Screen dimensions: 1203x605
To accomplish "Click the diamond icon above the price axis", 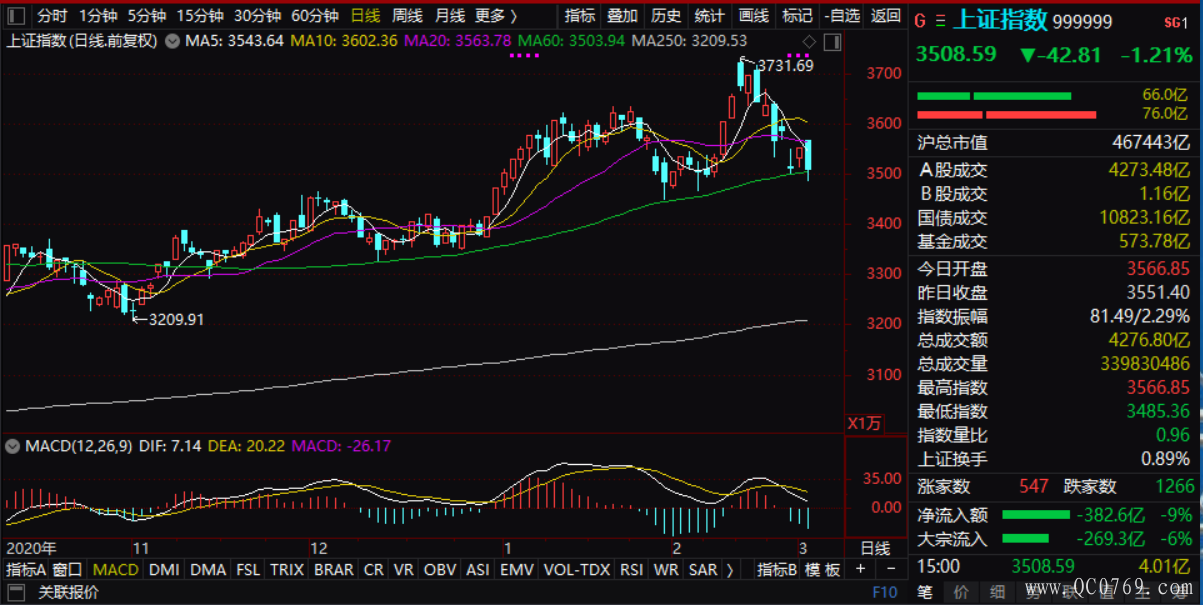I will pos(809,41).
